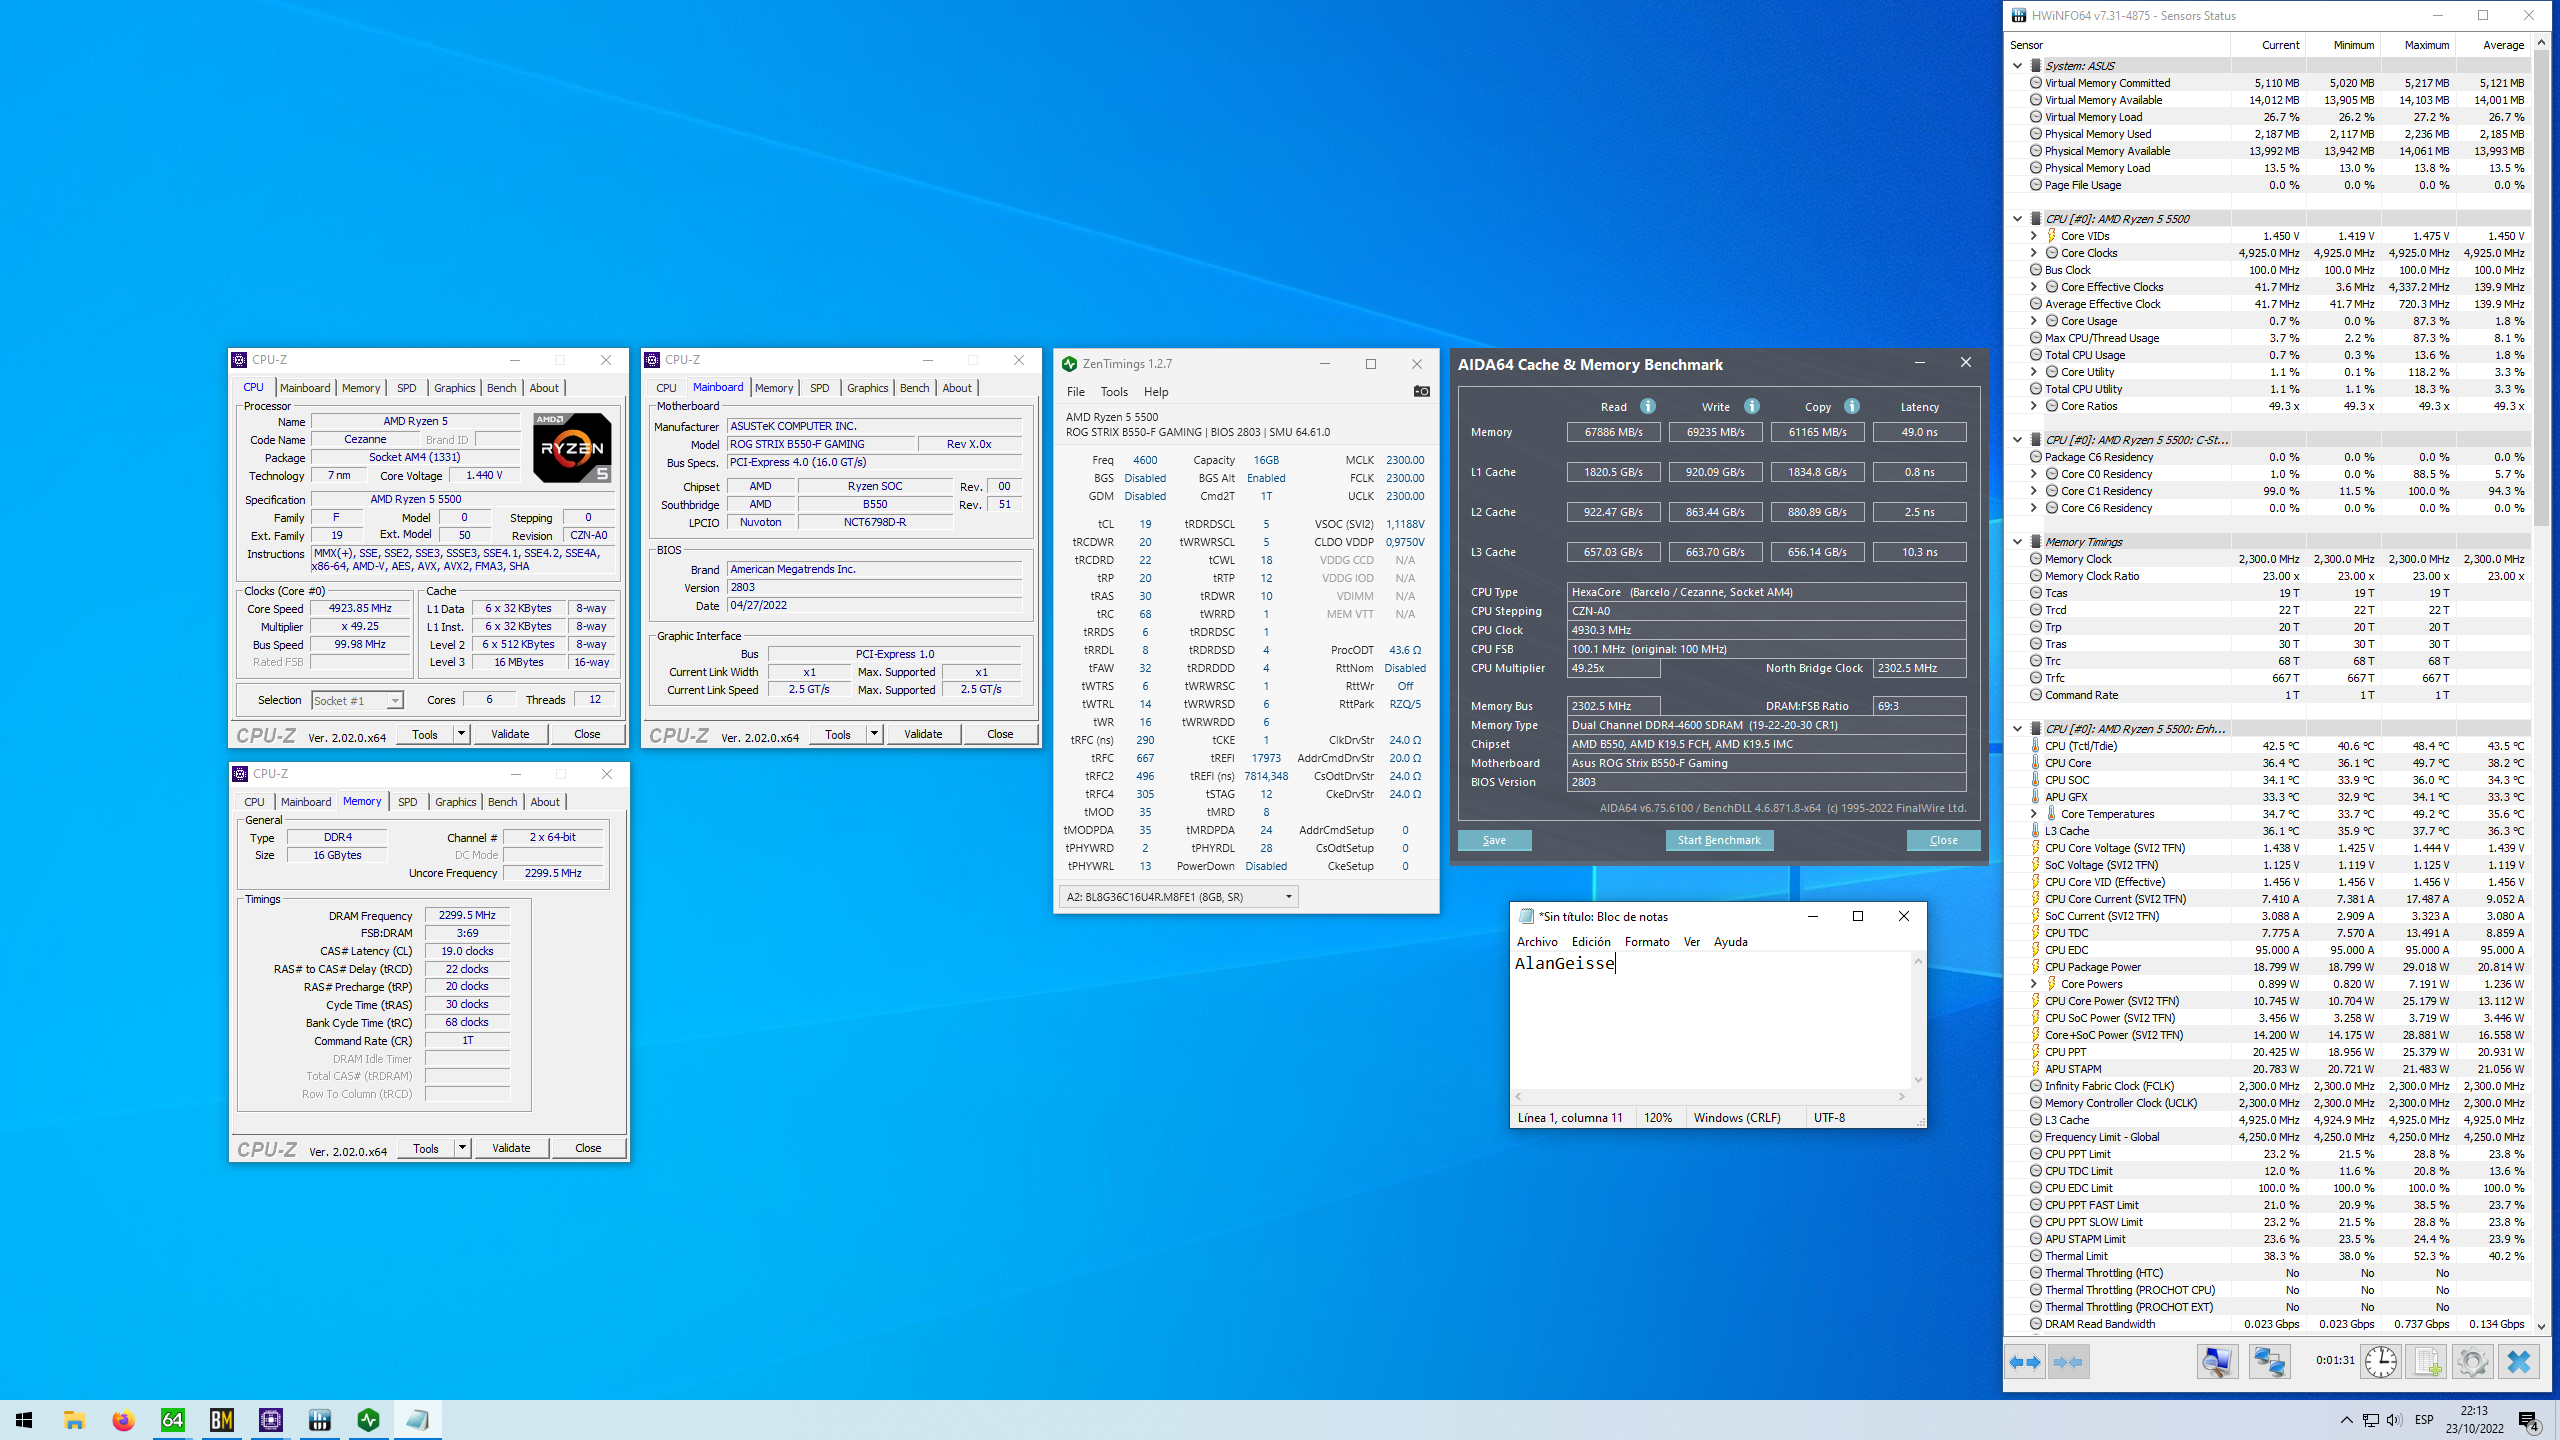Image resolution: width=2560 pixels, height=1440 pixels.
Task: Click Close button in AIDA64 benchmark
Action: point(1943,840)
